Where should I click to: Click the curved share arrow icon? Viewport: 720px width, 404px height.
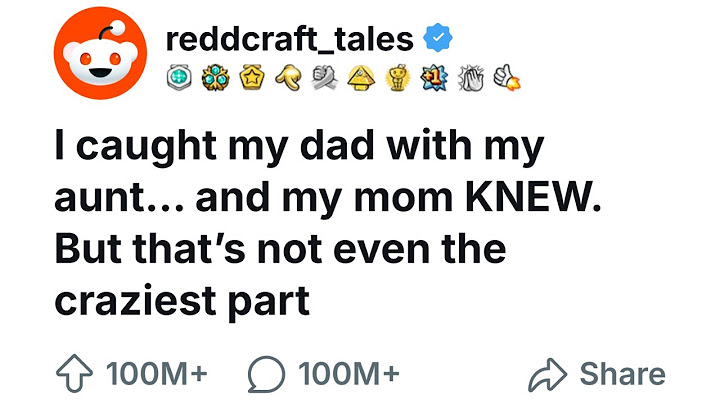coord(548,374)
